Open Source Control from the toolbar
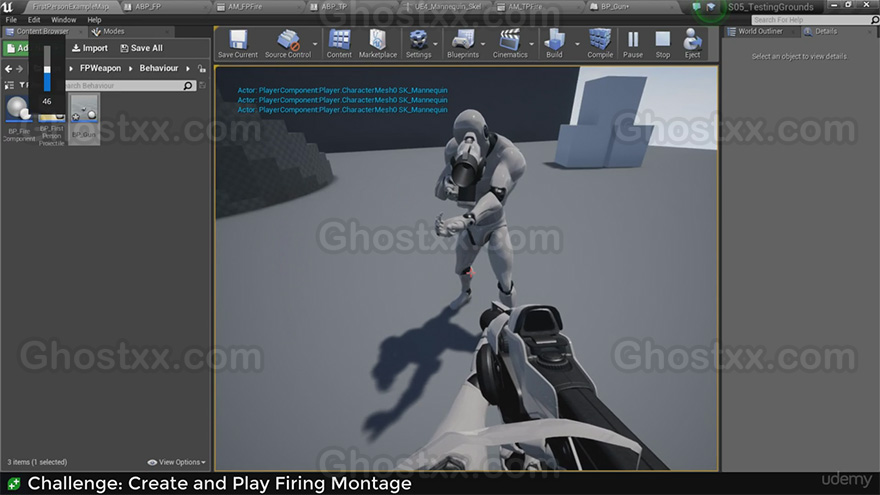The image size is (880, 495). coord(287,44)
